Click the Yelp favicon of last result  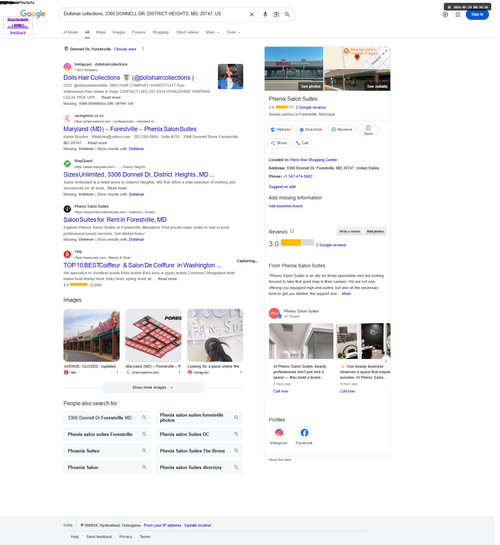67,254
